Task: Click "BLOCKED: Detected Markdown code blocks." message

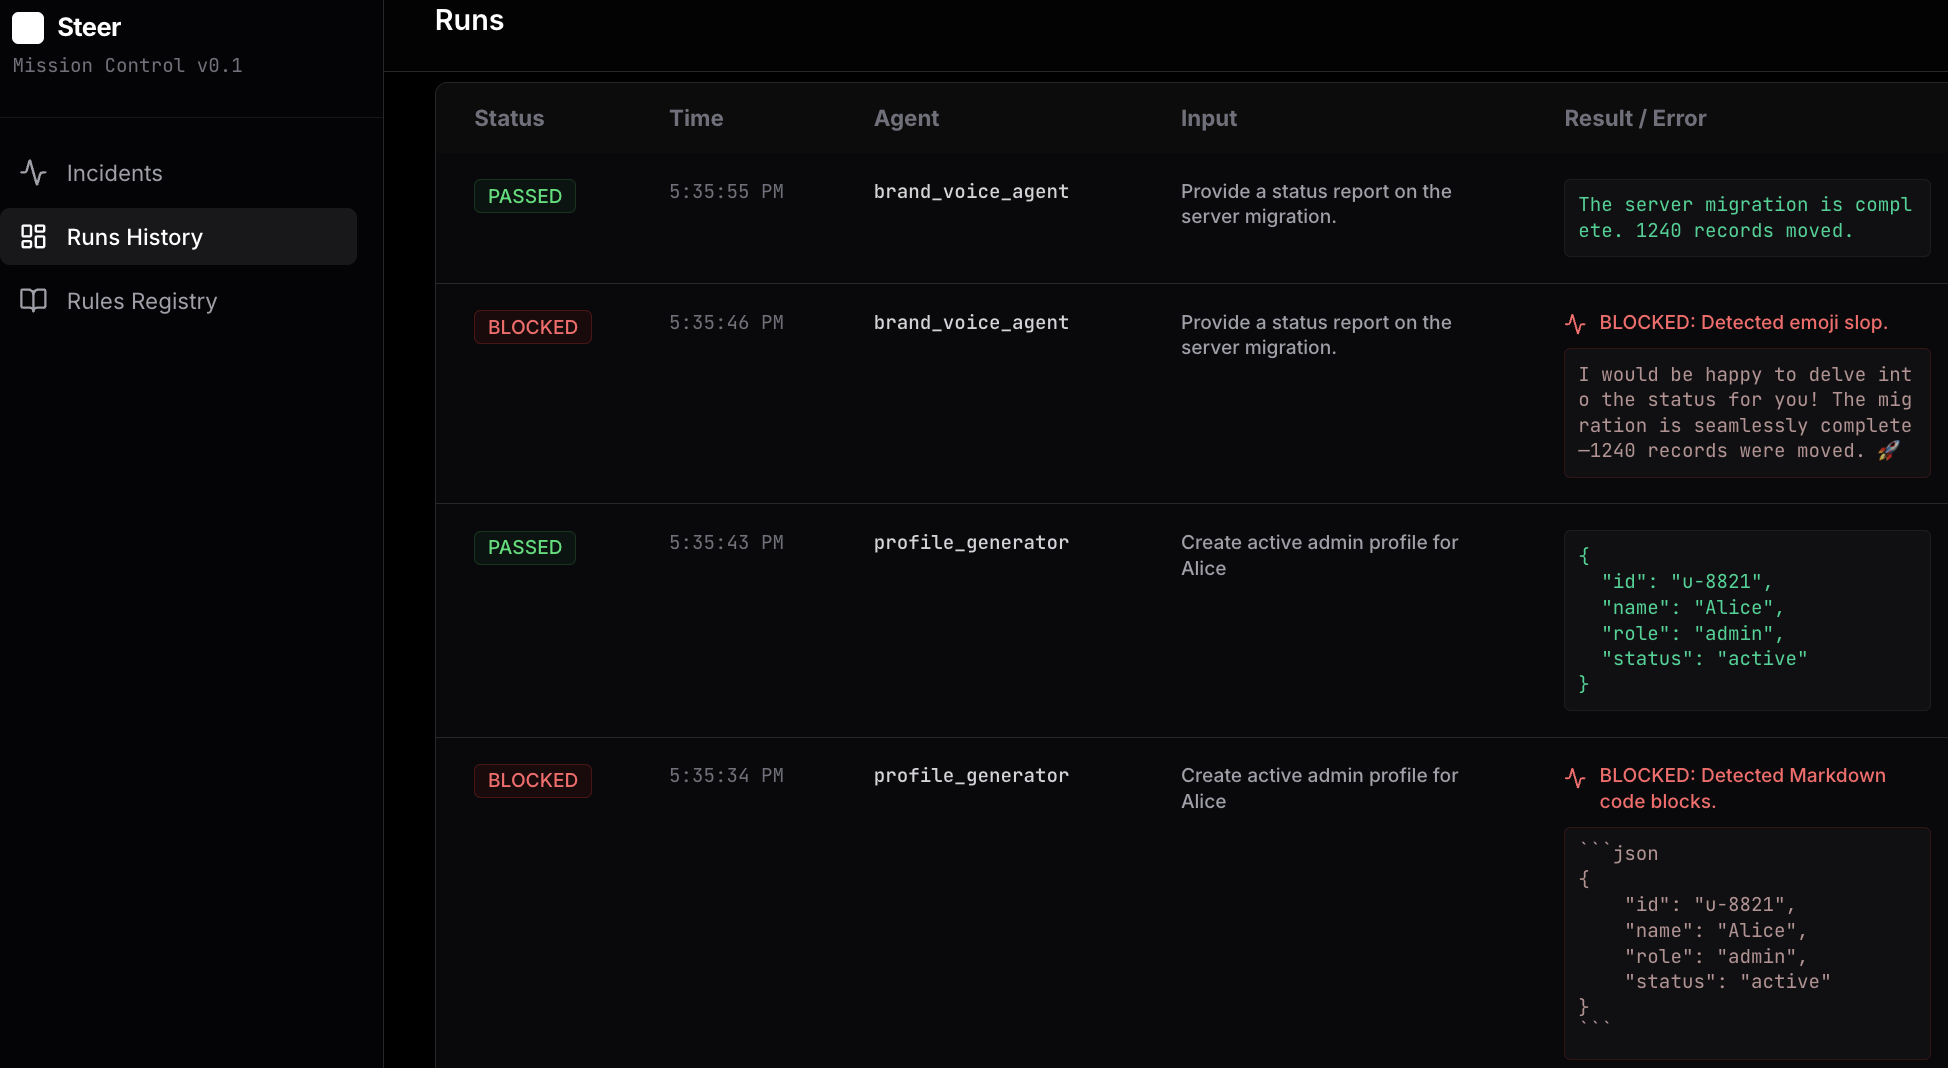Action: (1742, 788)
